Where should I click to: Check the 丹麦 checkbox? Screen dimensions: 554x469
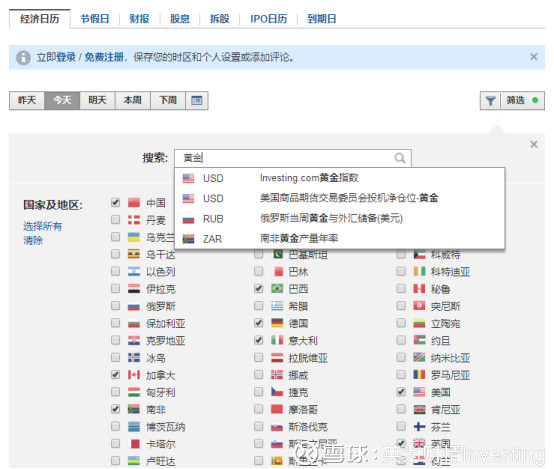(x=115, y=219)
